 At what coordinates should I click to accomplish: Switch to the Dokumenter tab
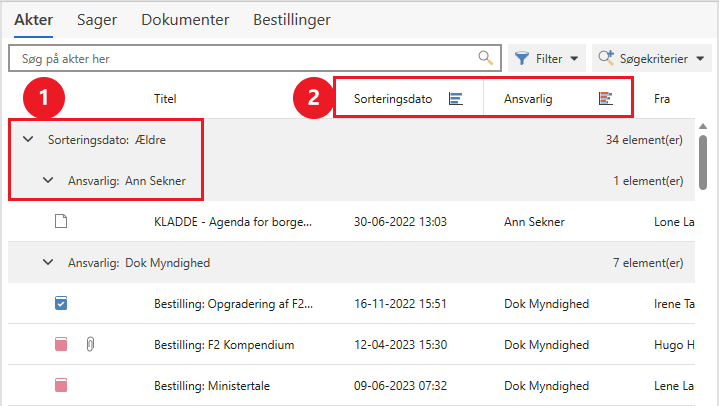coord(185,20)
